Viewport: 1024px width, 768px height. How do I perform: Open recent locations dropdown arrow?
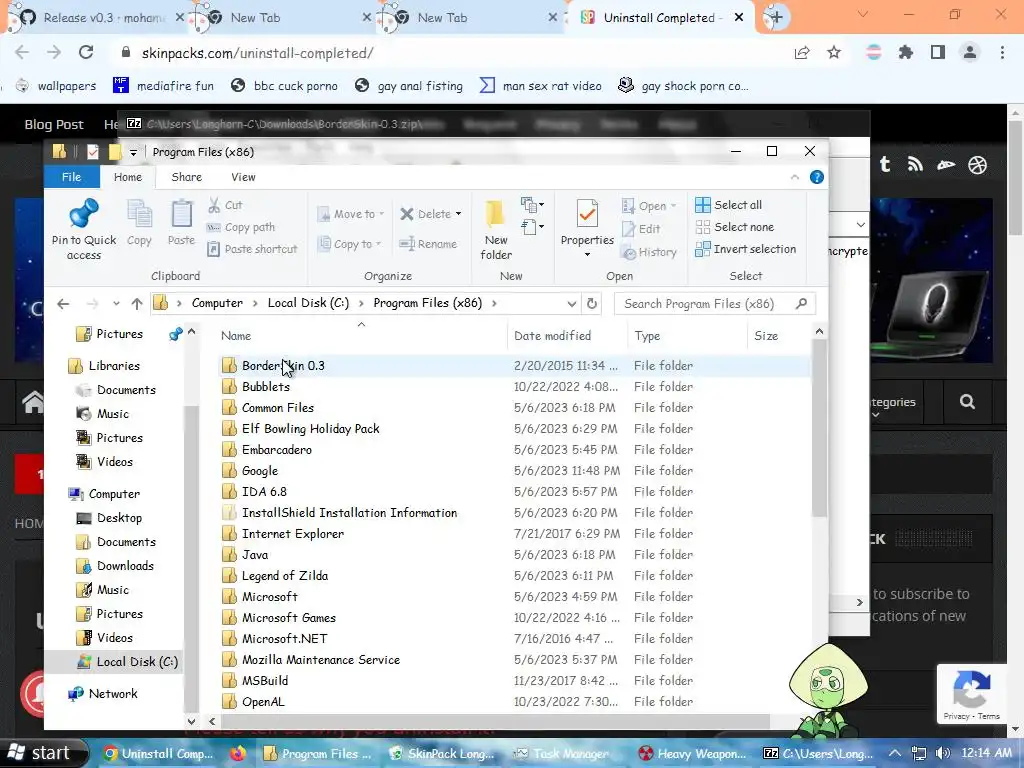pyautogui.click(x=116, y=304)
